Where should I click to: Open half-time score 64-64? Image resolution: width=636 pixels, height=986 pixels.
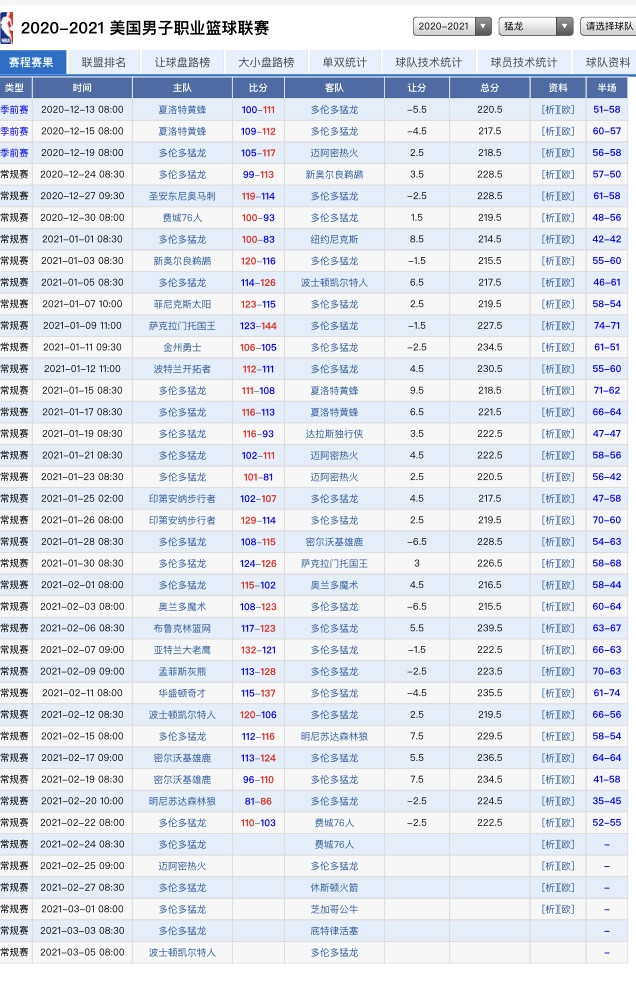[x=606, y=758]
